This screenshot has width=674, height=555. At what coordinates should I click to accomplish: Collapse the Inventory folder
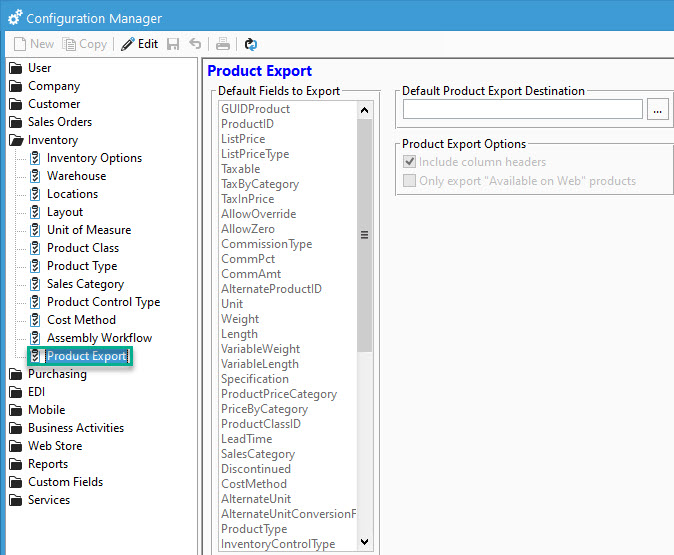[52, 140]
